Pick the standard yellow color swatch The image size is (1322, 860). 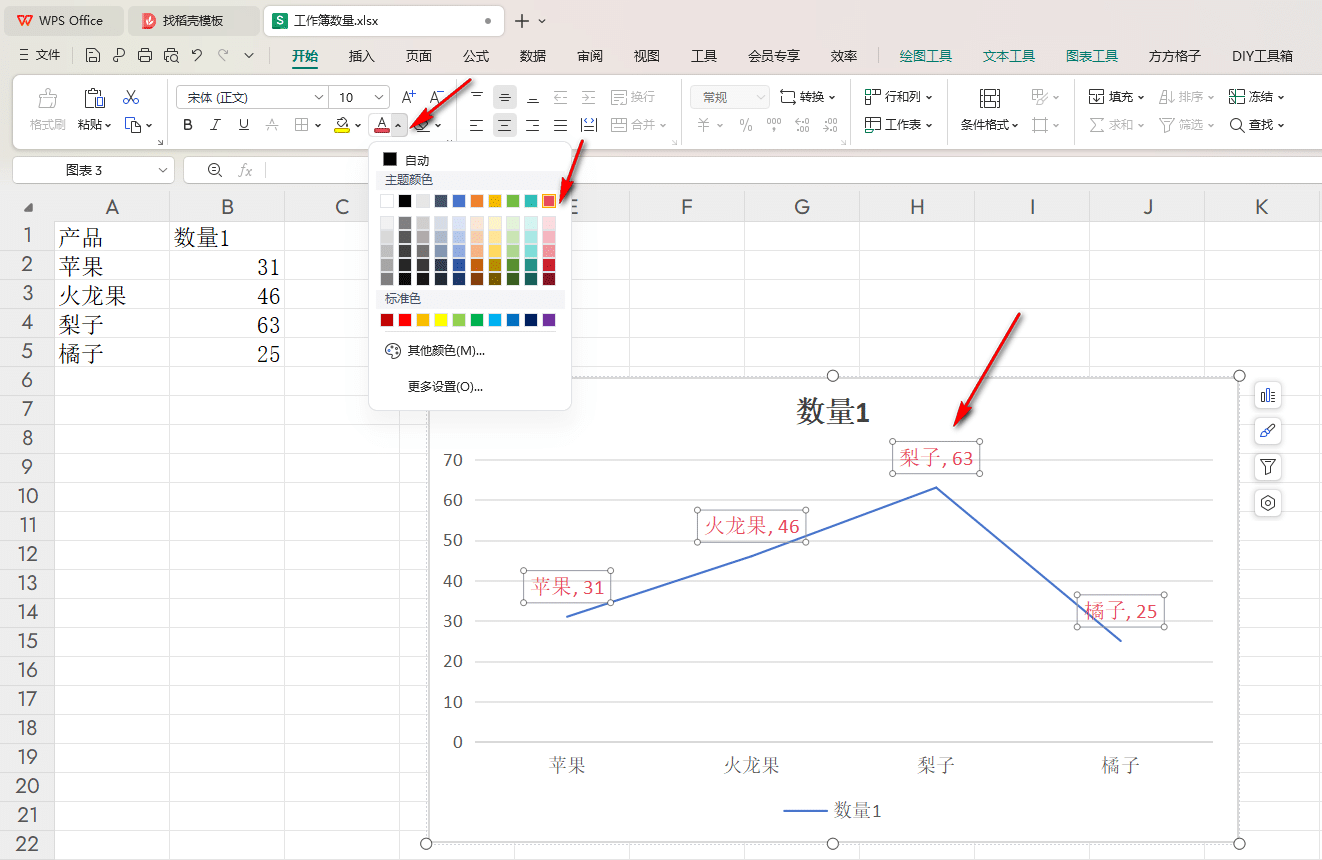click(x=441, y=320)
